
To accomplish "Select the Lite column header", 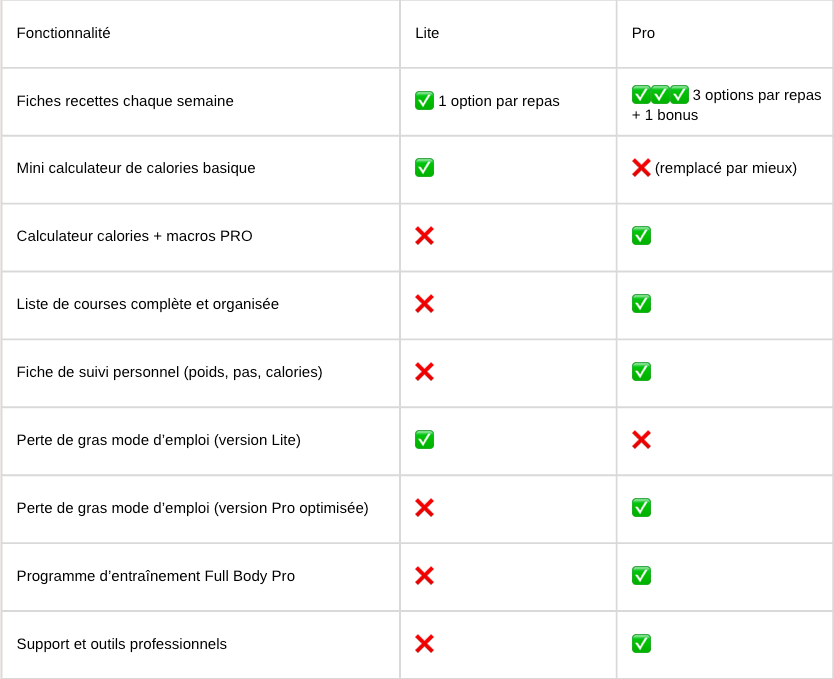I will pyautogui.click(x=508, y=34).
